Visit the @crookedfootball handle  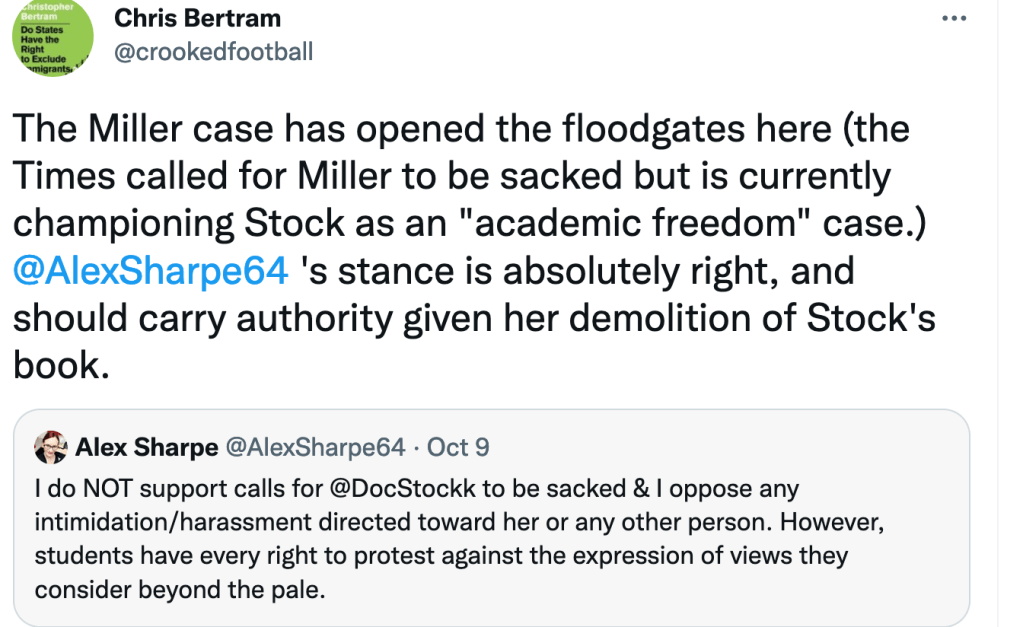[214, 50]
